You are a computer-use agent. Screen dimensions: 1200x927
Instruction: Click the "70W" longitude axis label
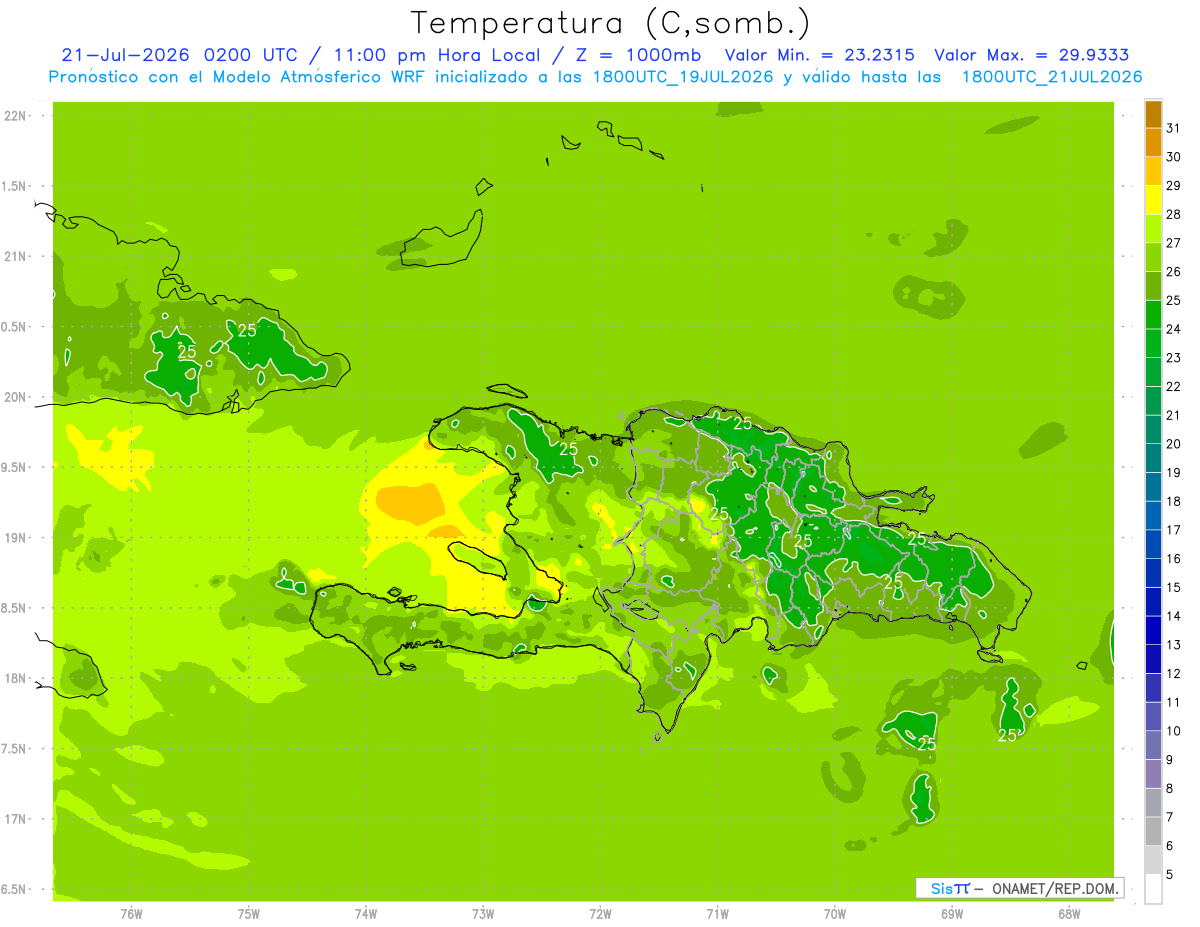835,913
